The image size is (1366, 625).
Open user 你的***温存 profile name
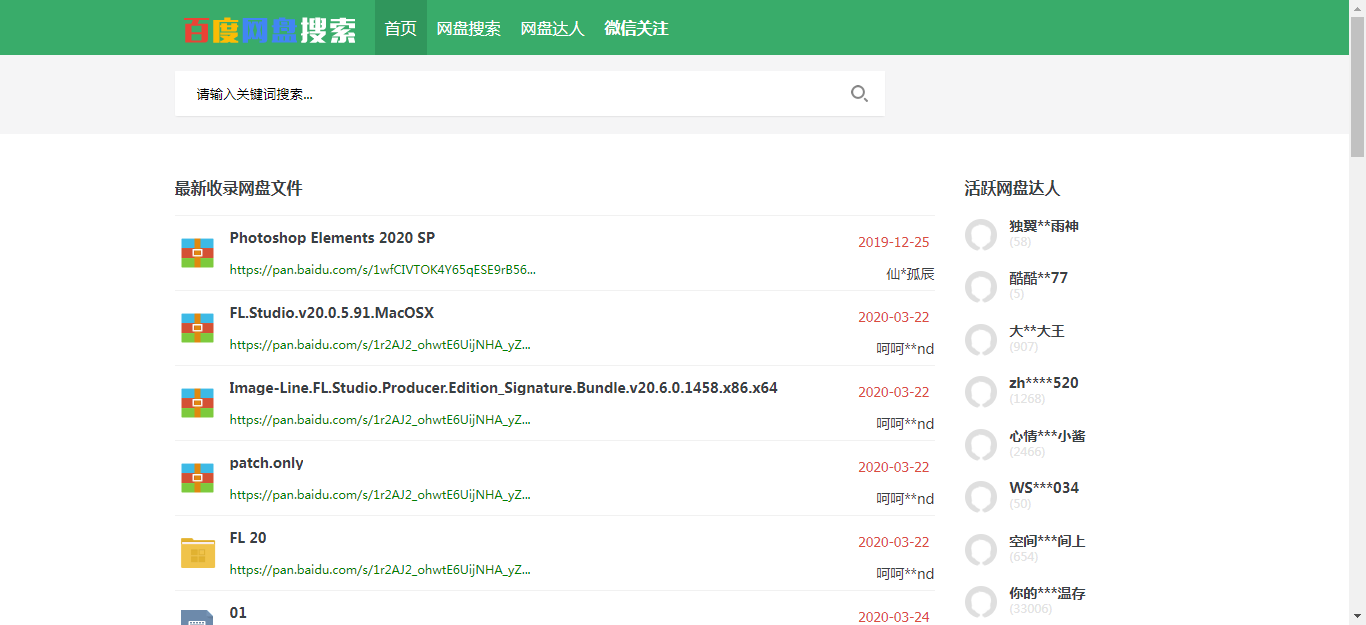[x=1047, y=593]
